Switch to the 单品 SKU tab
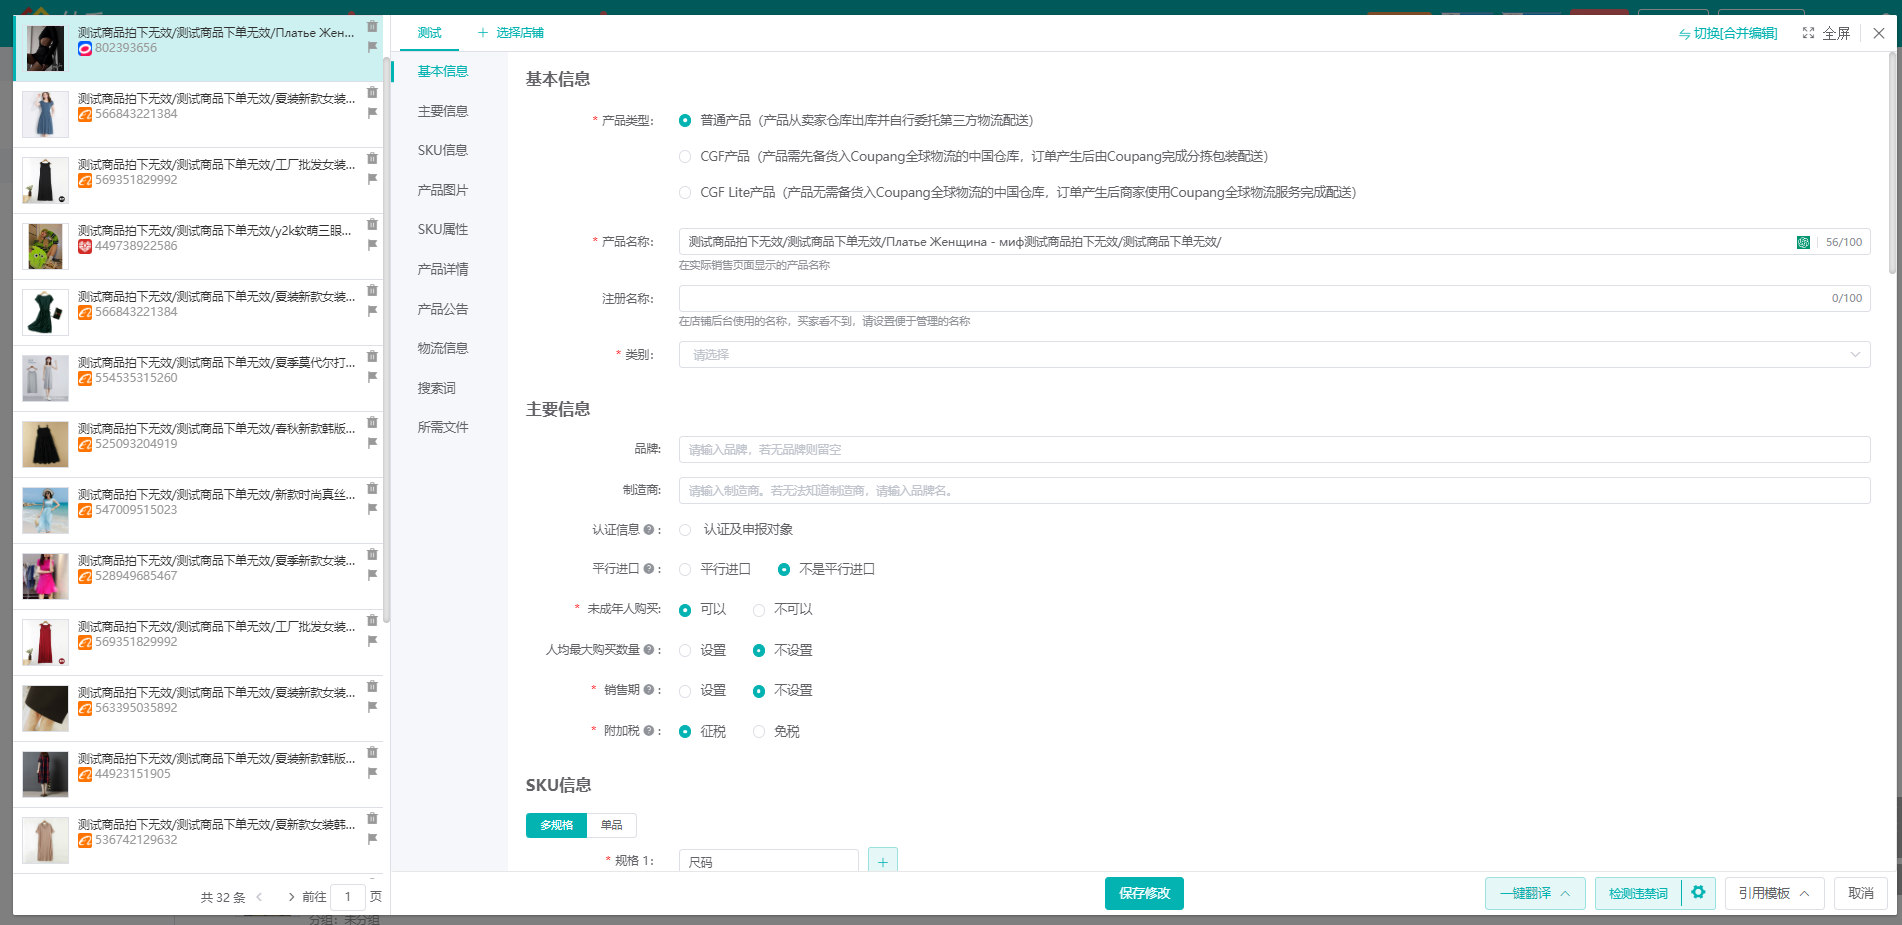Screen dimensions: 1902x925 pos(611,825)
